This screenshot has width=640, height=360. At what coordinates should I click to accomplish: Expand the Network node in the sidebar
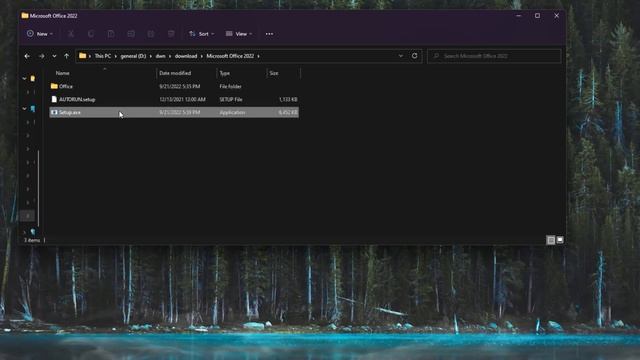(24, 232)
